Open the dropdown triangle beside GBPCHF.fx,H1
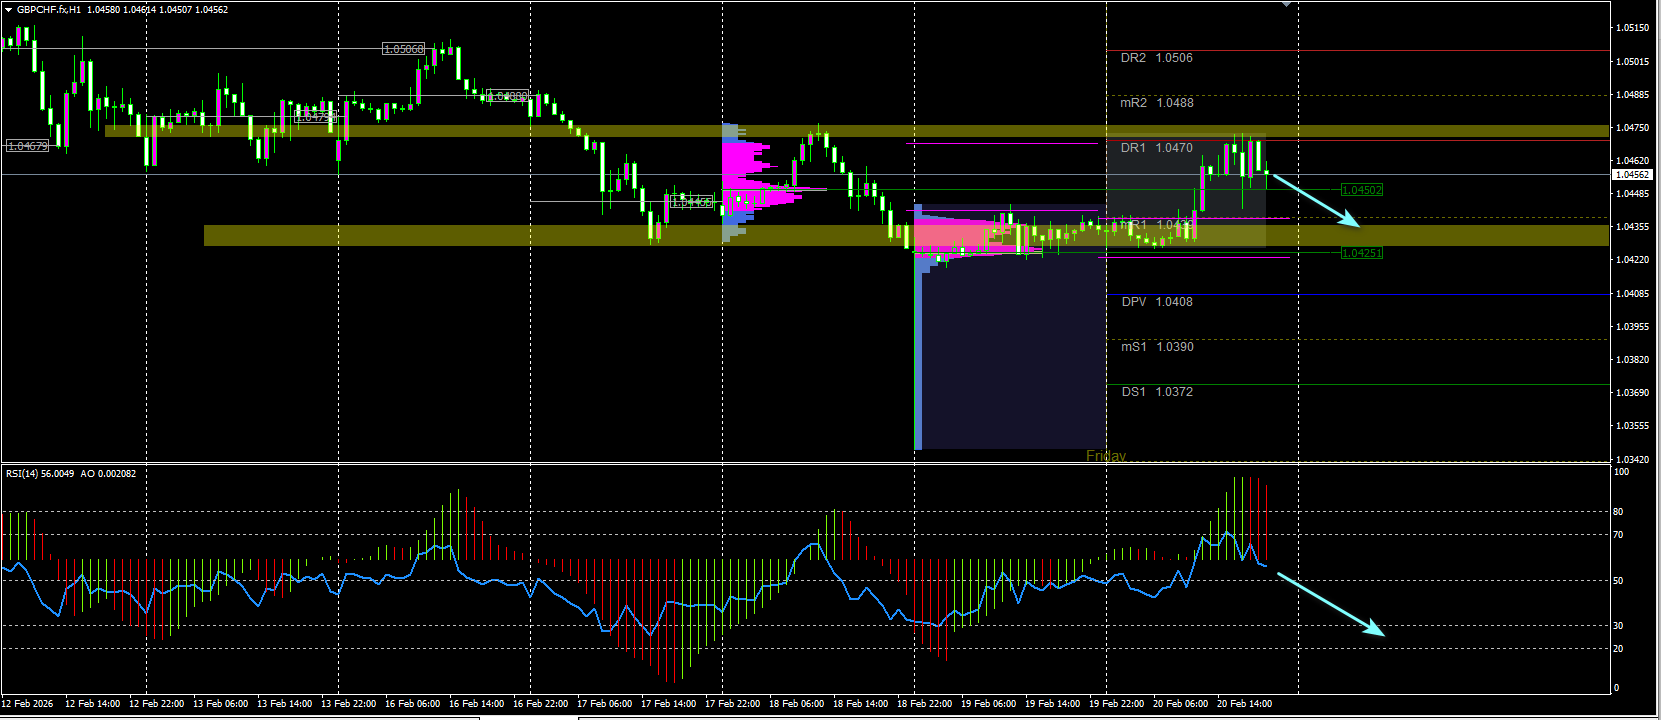Viewport: 1661px width, 720px height. pyautogui.click(x=8, y=10)
